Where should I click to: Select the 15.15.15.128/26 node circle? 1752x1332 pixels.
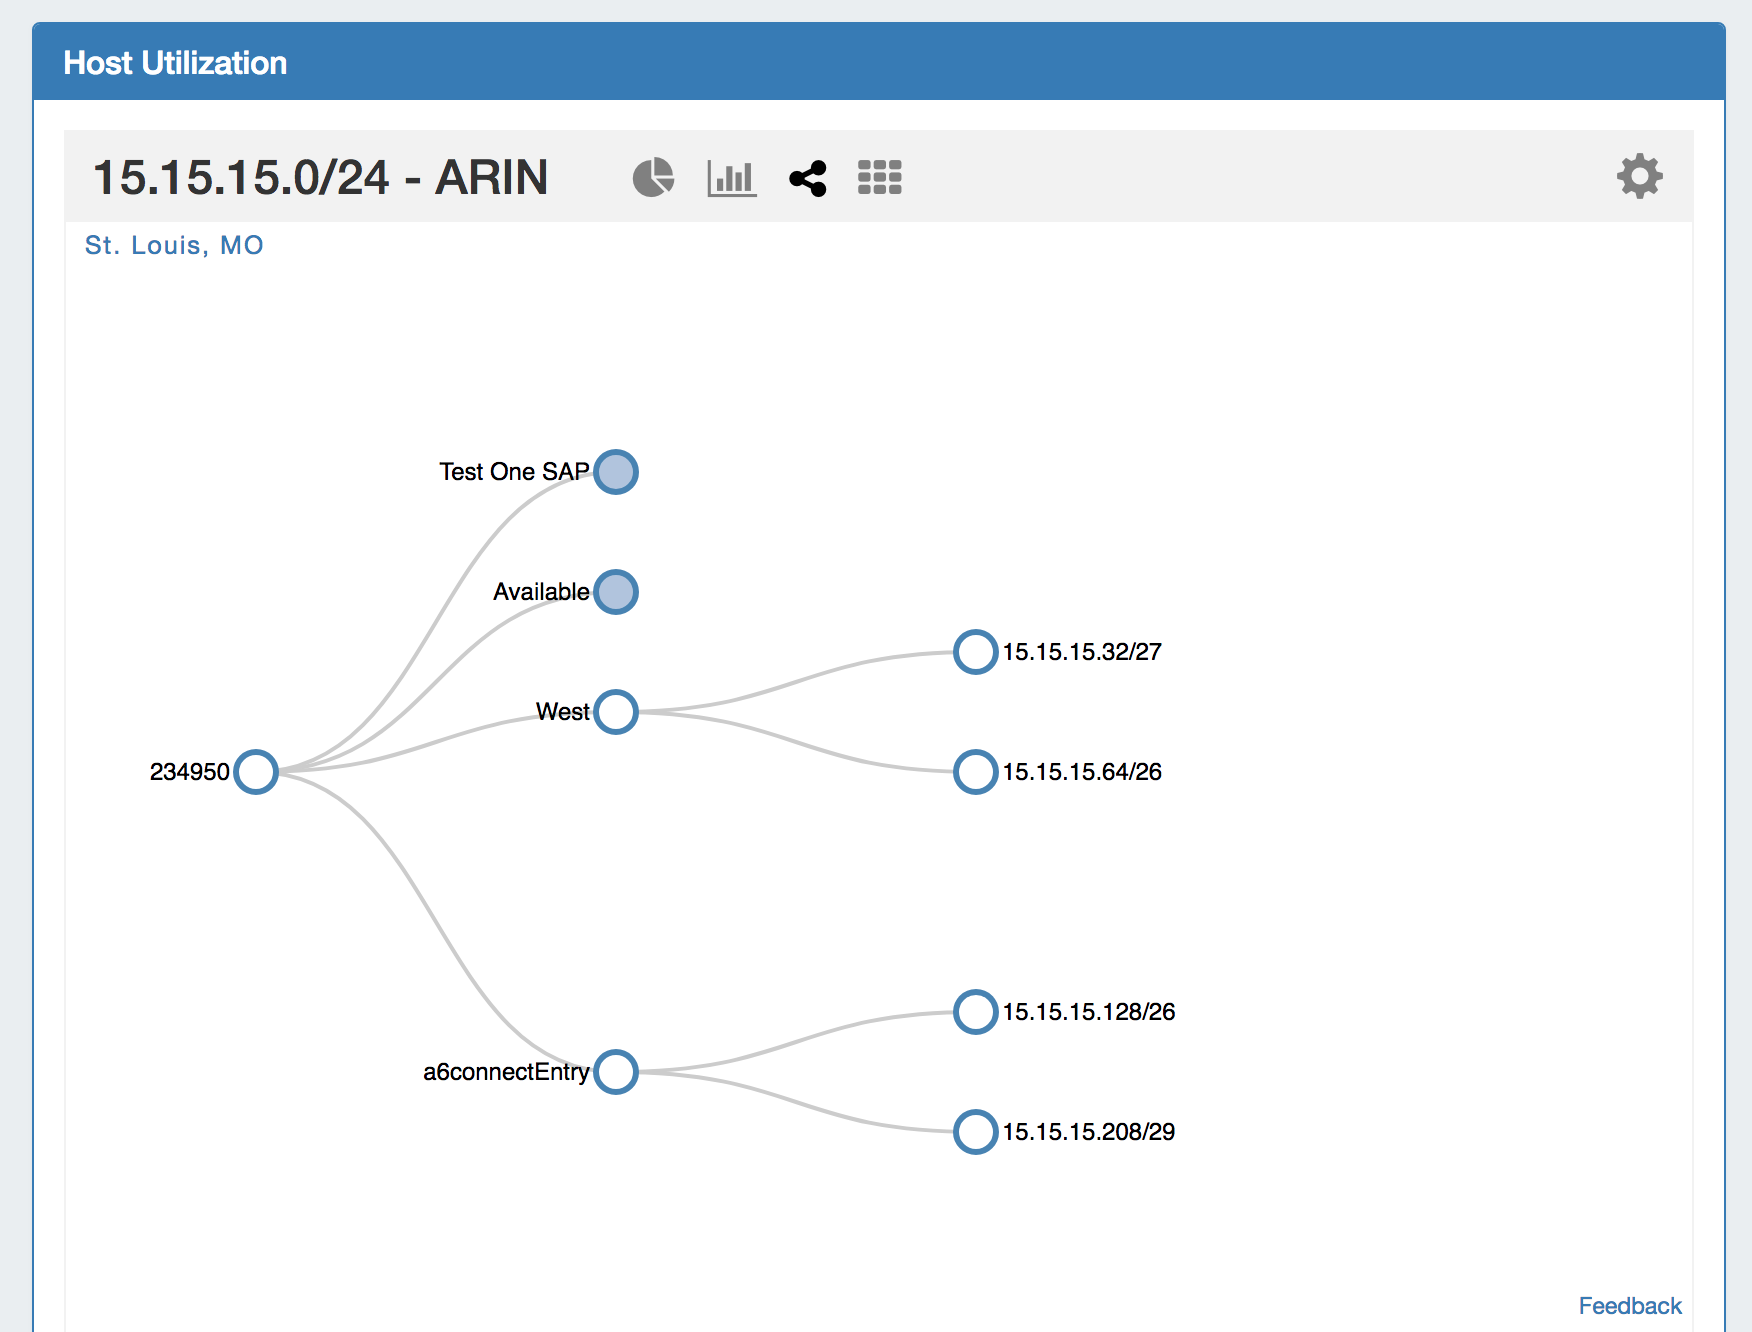[975, 1012]
